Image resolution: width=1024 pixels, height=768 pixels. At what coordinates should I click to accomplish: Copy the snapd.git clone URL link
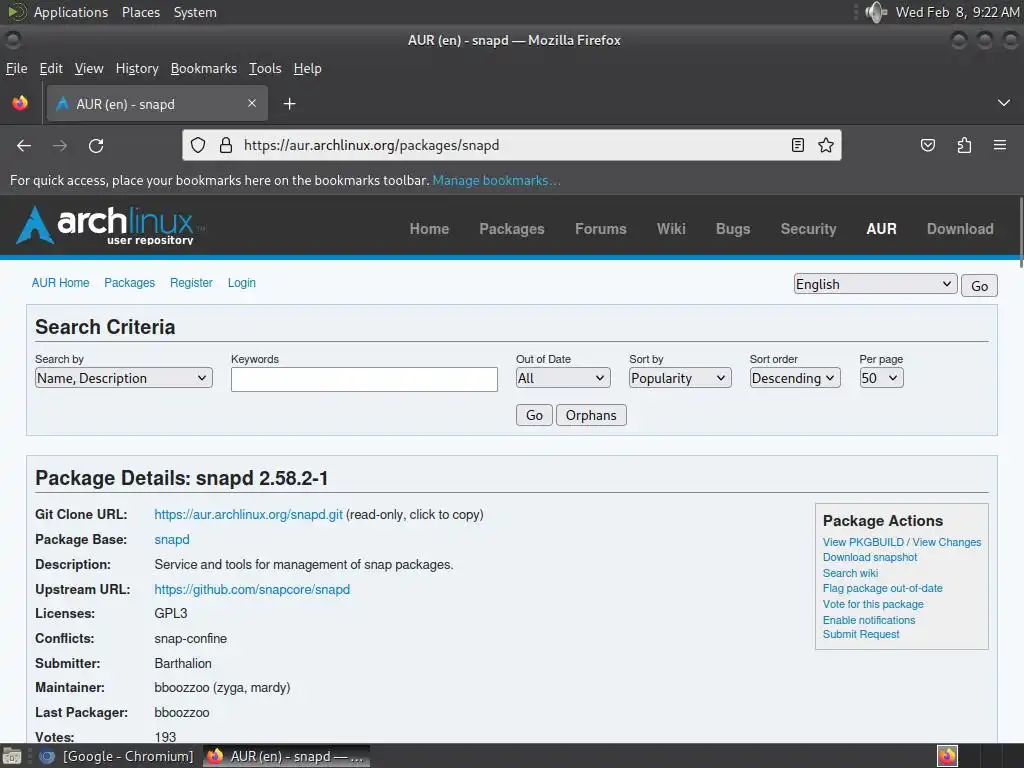[249, 515]
